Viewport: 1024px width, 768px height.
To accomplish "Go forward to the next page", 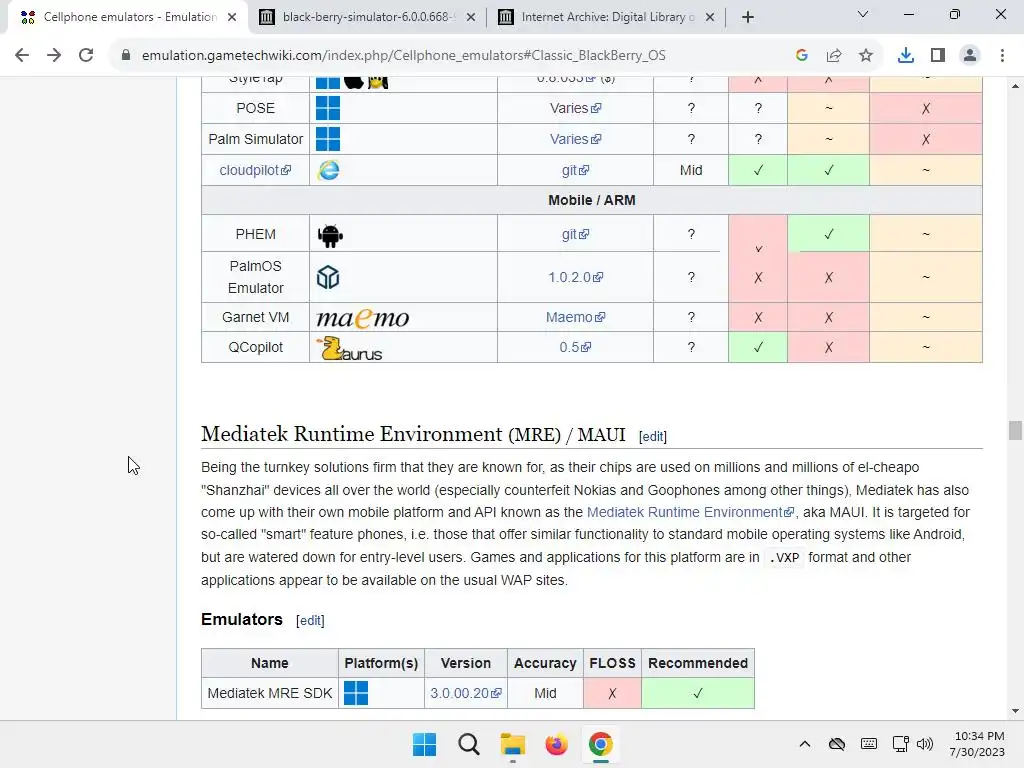I will [54, 56].
